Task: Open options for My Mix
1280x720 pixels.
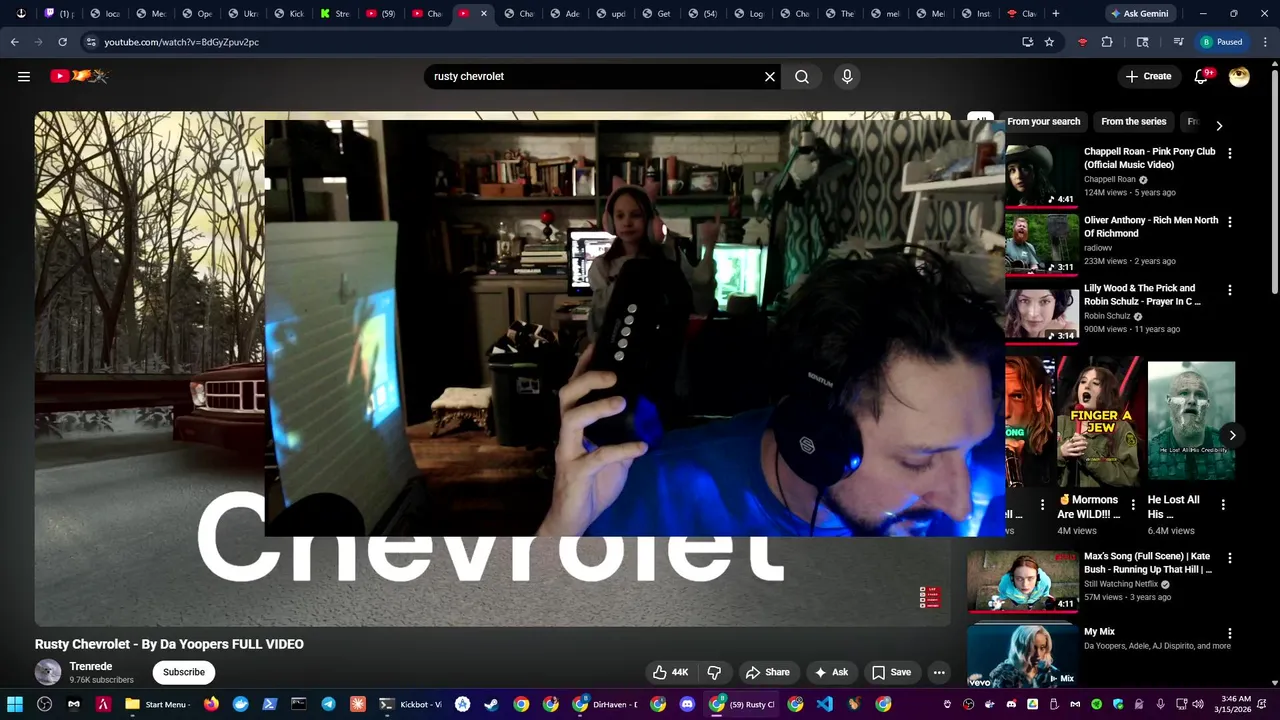Action: 1230,633
